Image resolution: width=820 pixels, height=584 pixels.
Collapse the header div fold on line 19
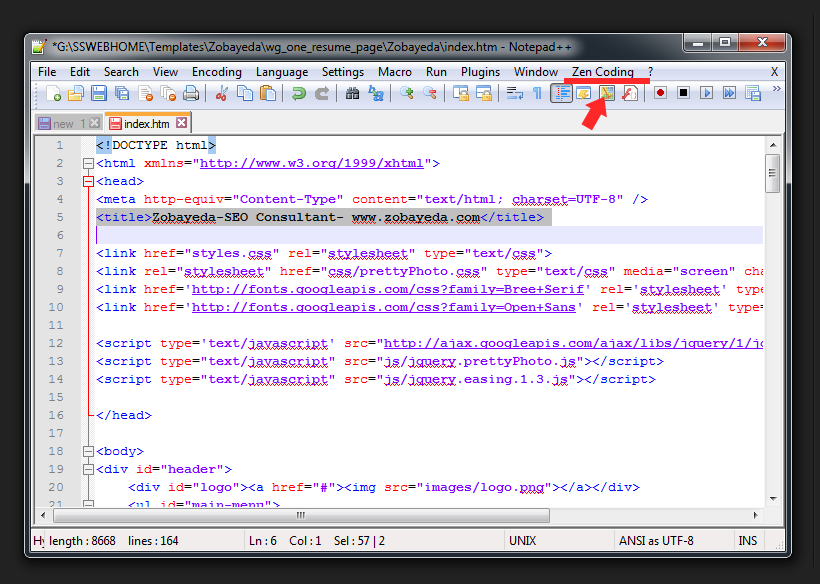point(88,470)
